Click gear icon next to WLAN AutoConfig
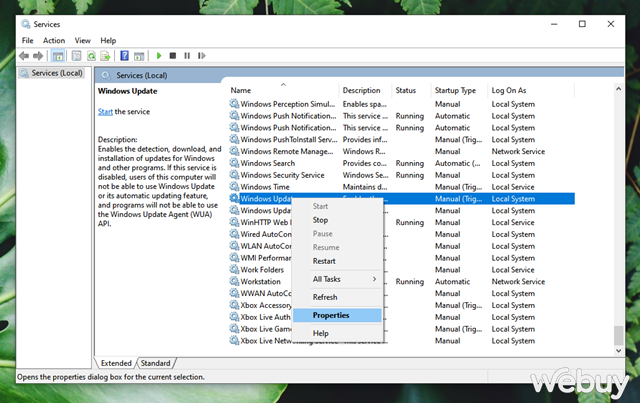 (234, 246)
